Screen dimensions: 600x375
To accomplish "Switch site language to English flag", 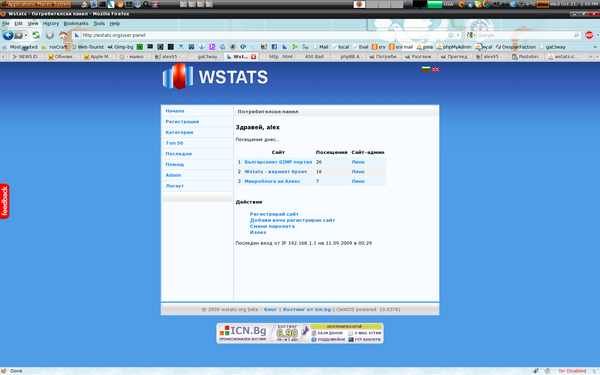I will [x=435, y=69].
